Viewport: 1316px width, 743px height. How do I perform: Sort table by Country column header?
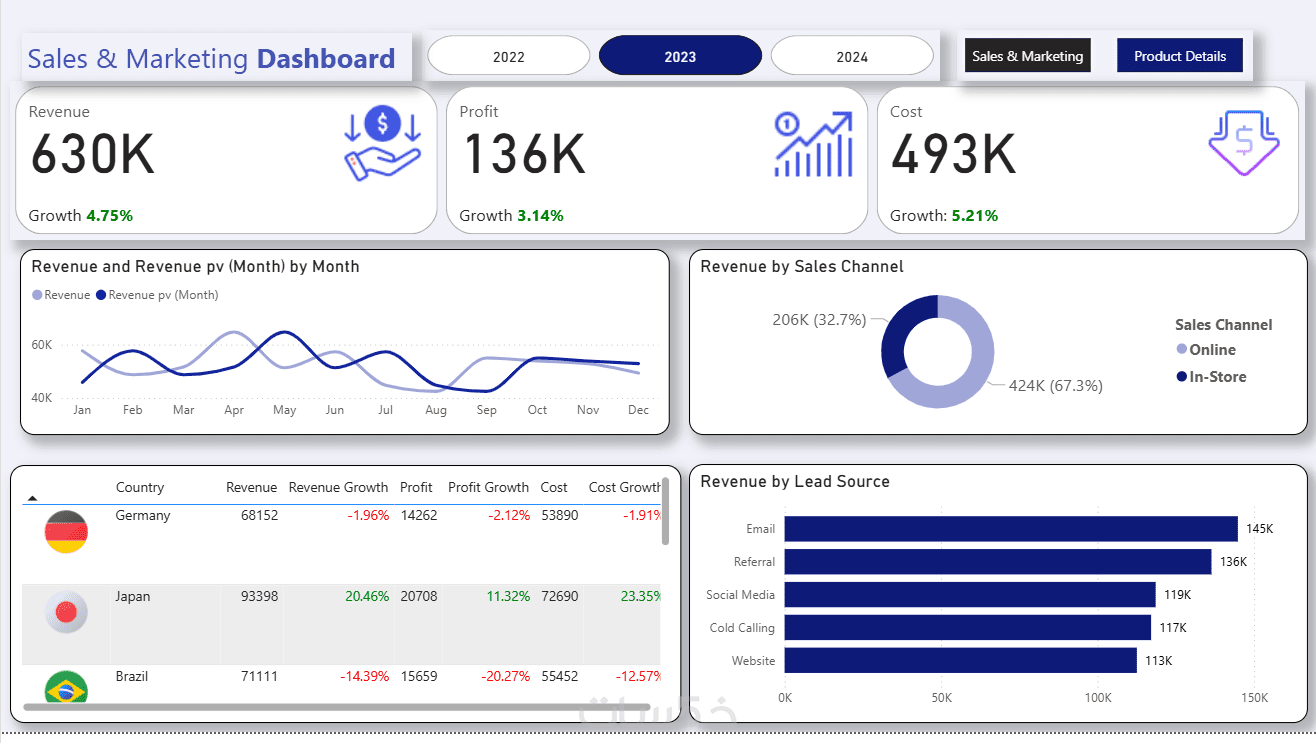[x=140, y=487]
